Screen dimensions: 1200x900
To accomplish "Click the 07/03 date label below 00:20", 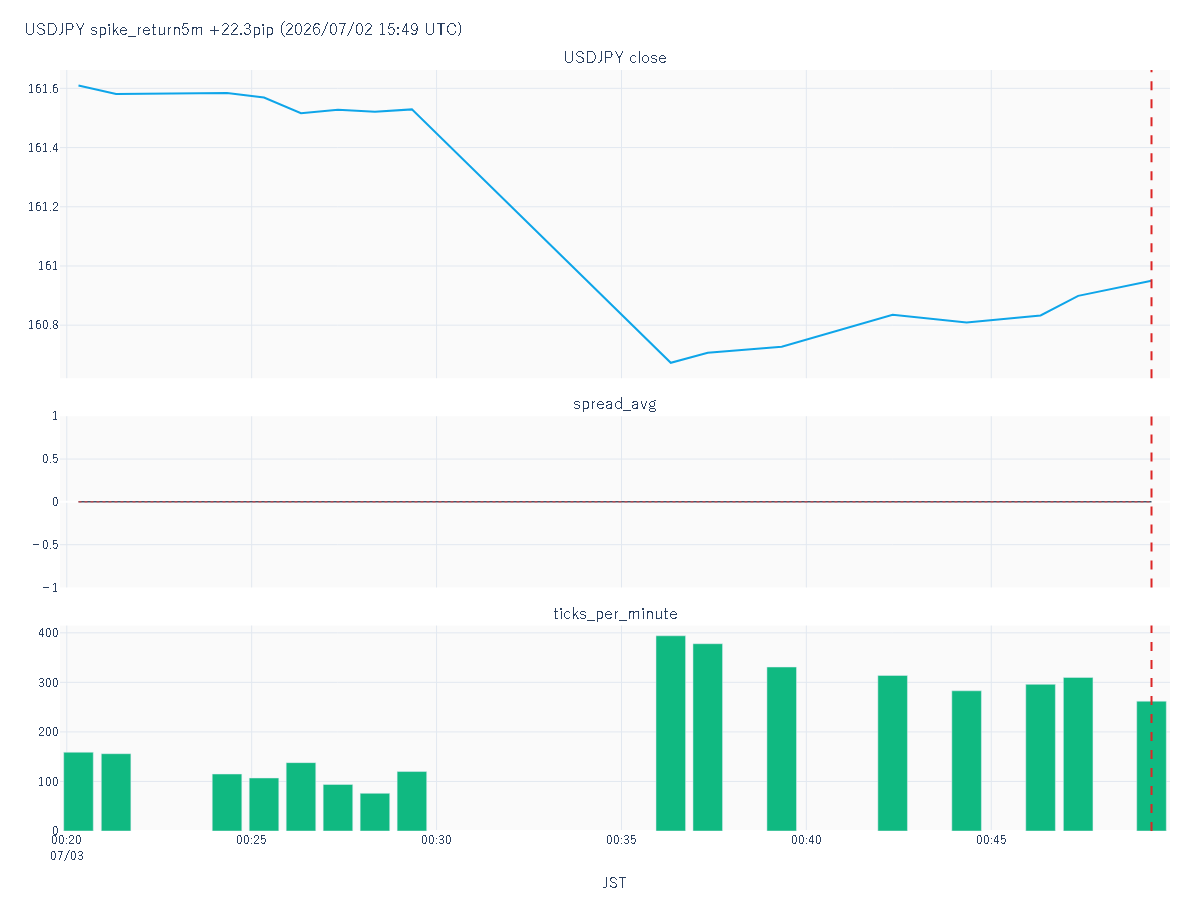I will (67, 857).
